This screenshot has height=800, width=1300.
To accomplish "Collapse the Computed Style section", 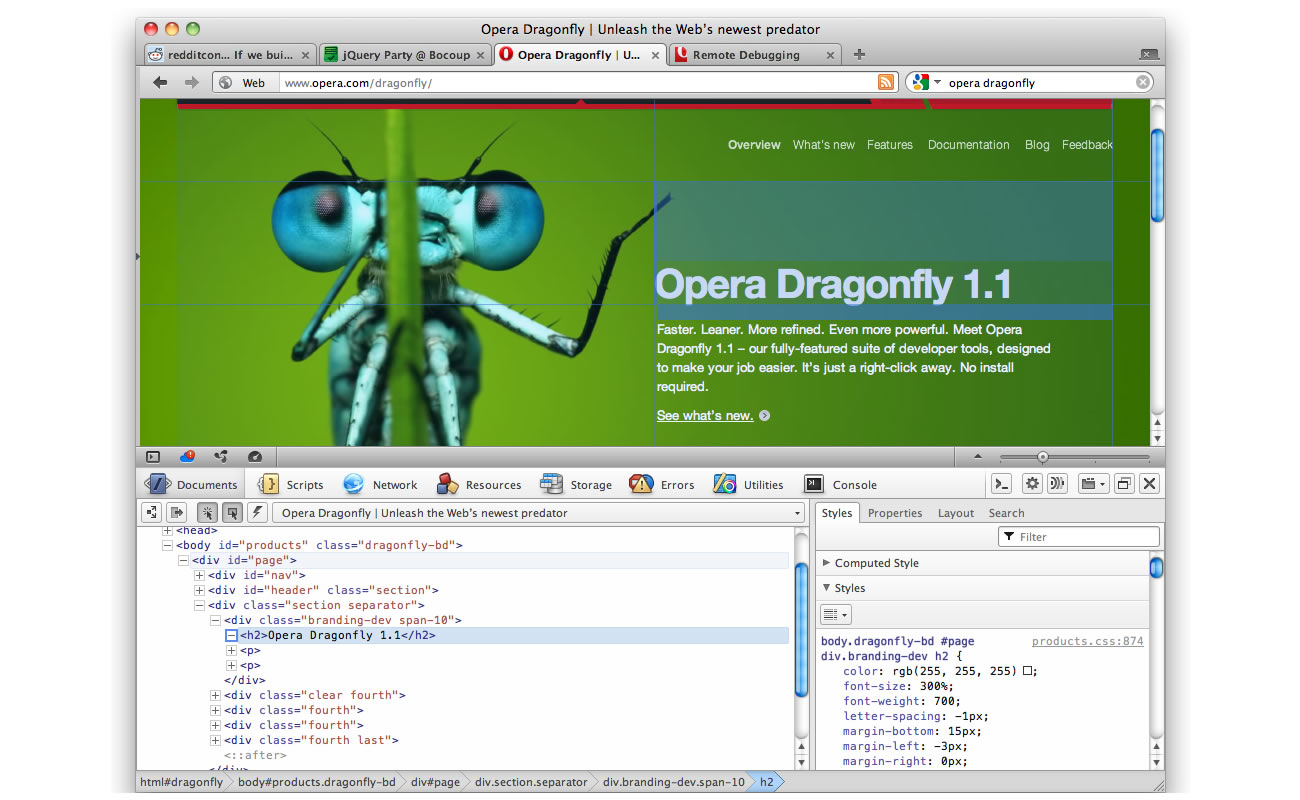I will point(826,562).
